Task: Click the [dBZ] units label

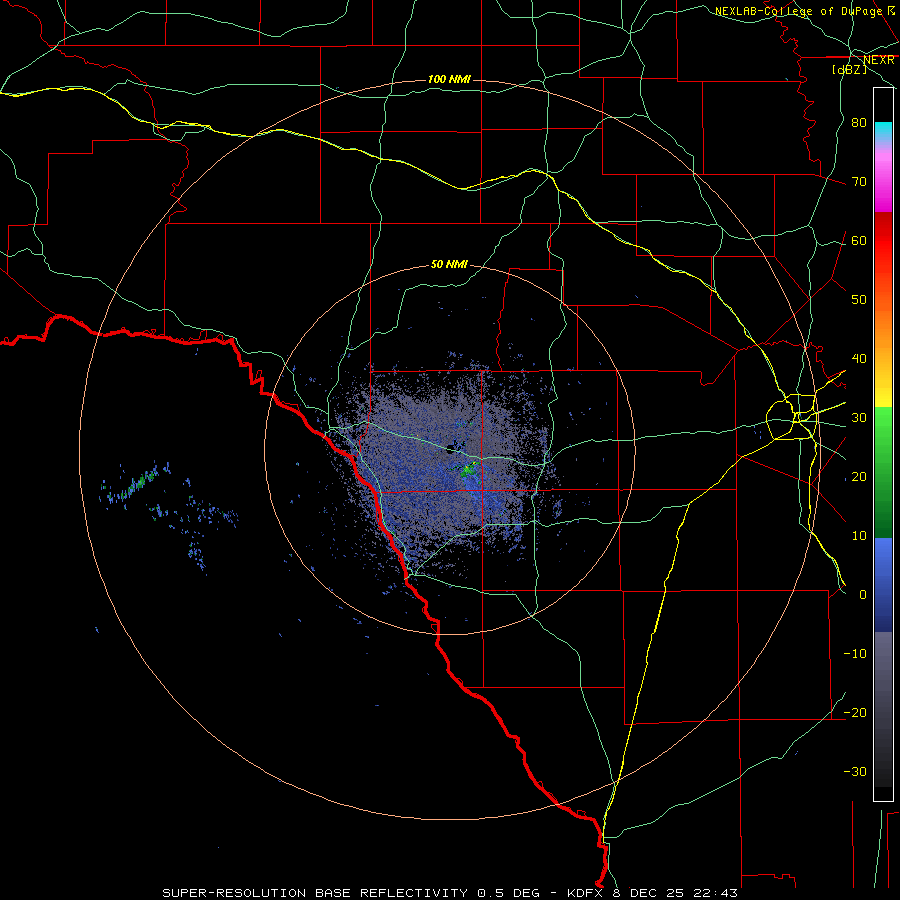Action: (849, 69)
